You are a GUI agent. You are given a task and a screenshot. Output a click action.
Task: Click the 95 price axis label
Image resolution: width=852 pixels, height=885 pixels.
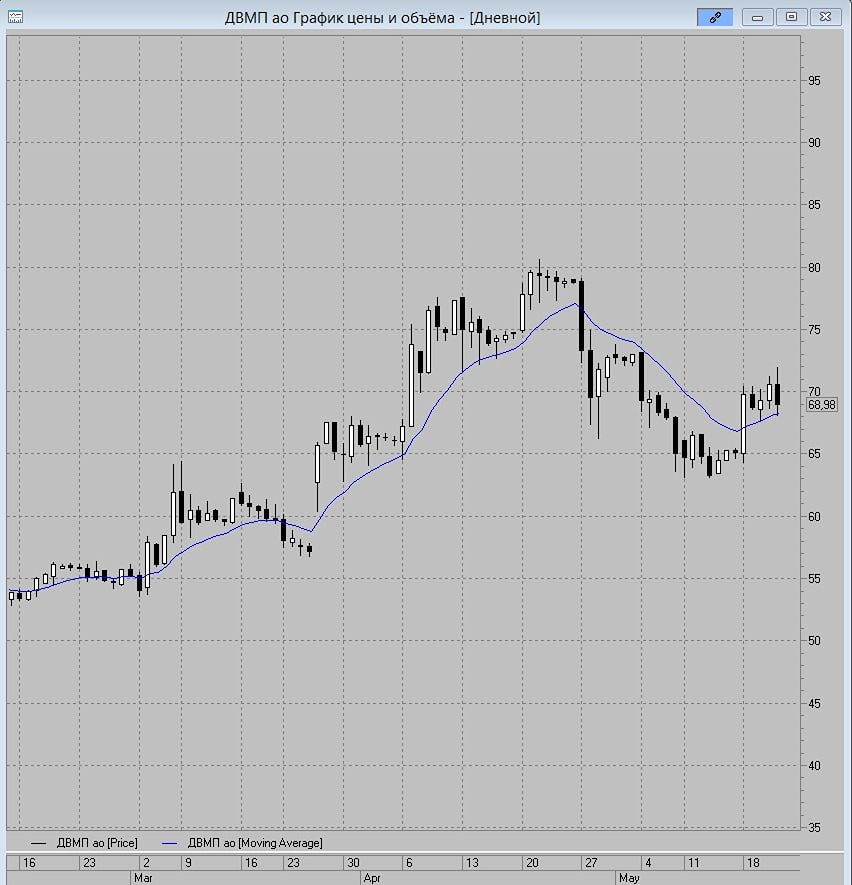click(814, 81)
